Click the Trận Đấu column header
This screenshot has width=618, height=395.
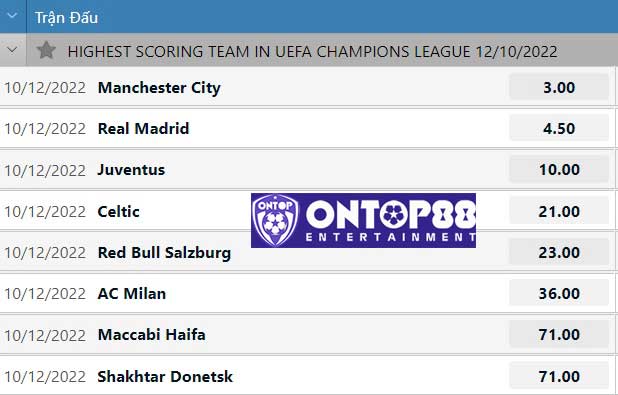coord(66,18)
